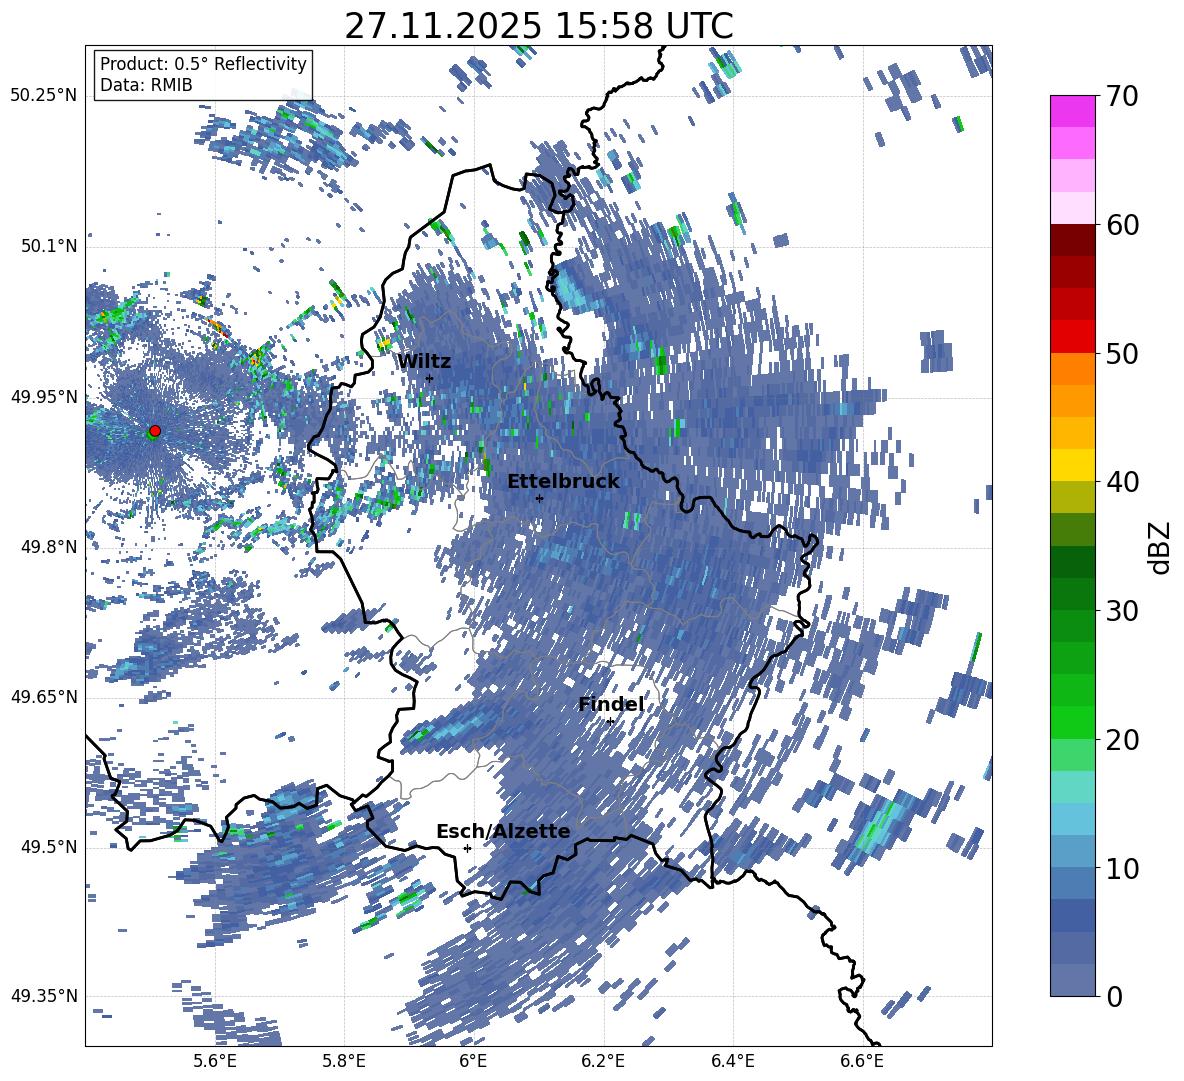Click the 5.8°E longitude label
Image resolution: width=1184 pixels, height=1081 pixels.
point(344,1061)
